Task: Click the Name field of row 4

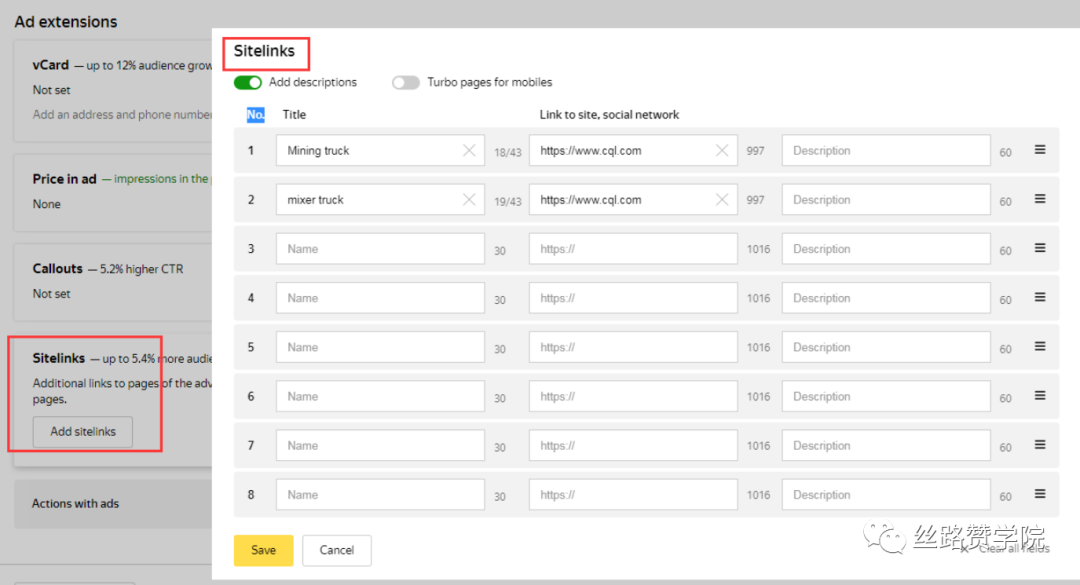Action: [380, 297]
